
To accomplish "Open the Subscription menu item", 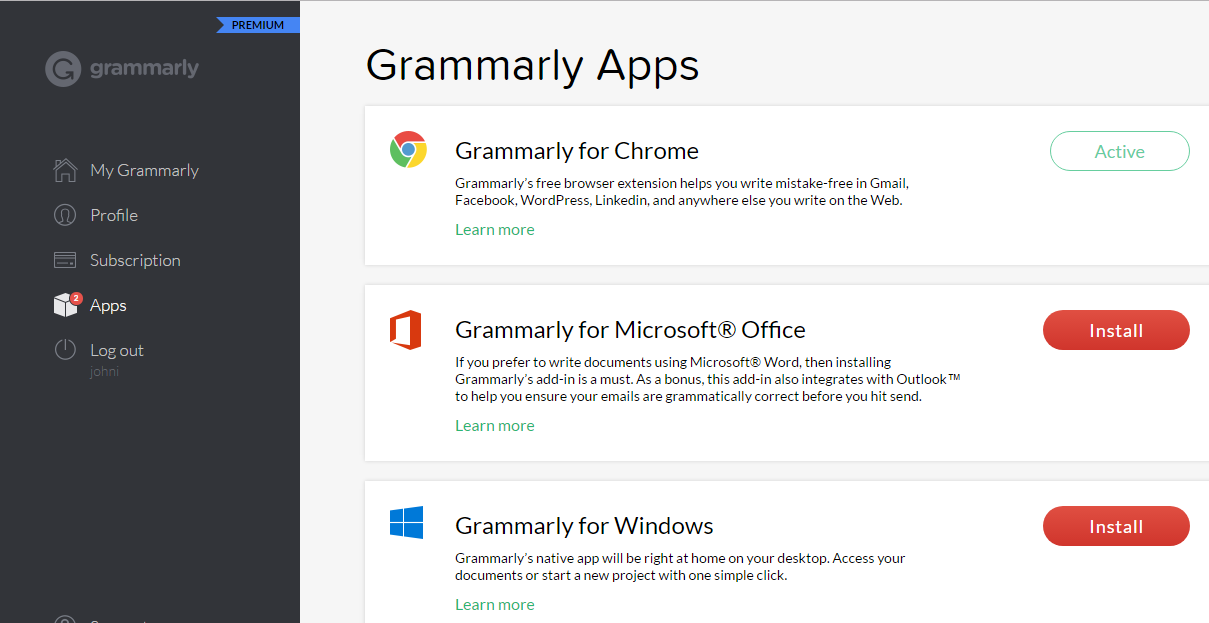I will point(135,260).
